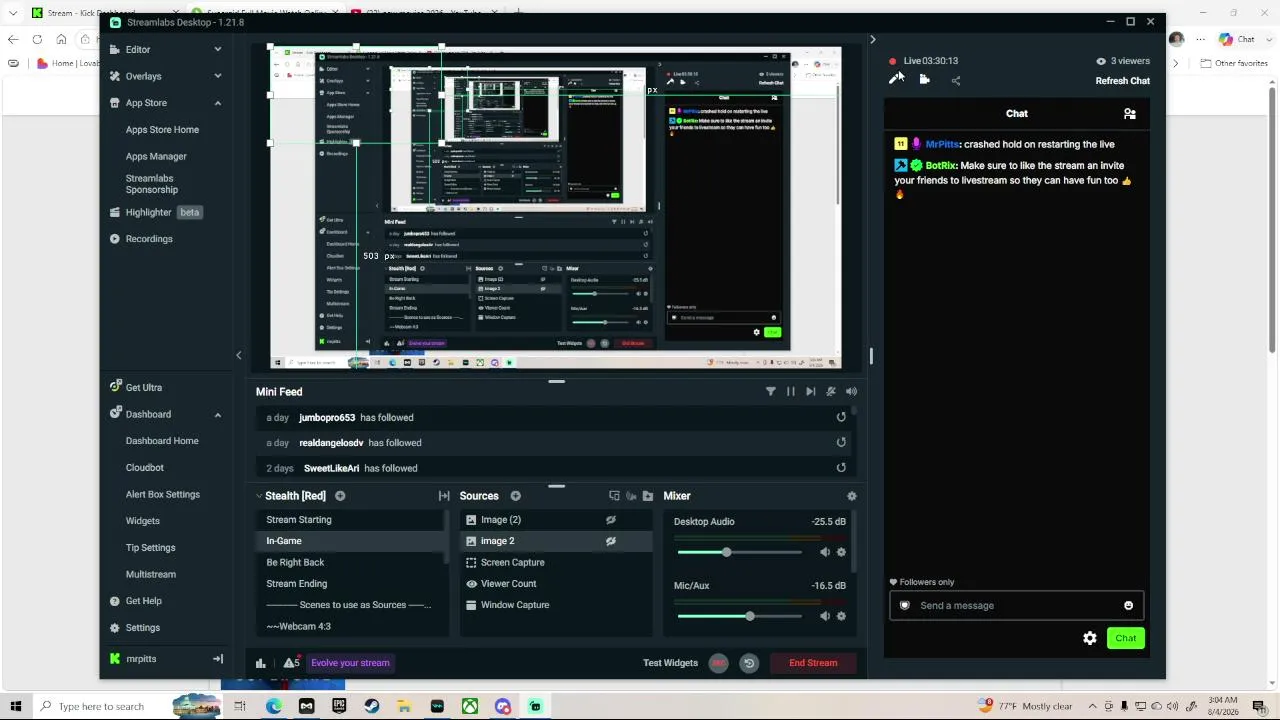This screenshot has height=720, width=1280.
Task: Collapse the Dashboard sidebar section
Action: 217,414
